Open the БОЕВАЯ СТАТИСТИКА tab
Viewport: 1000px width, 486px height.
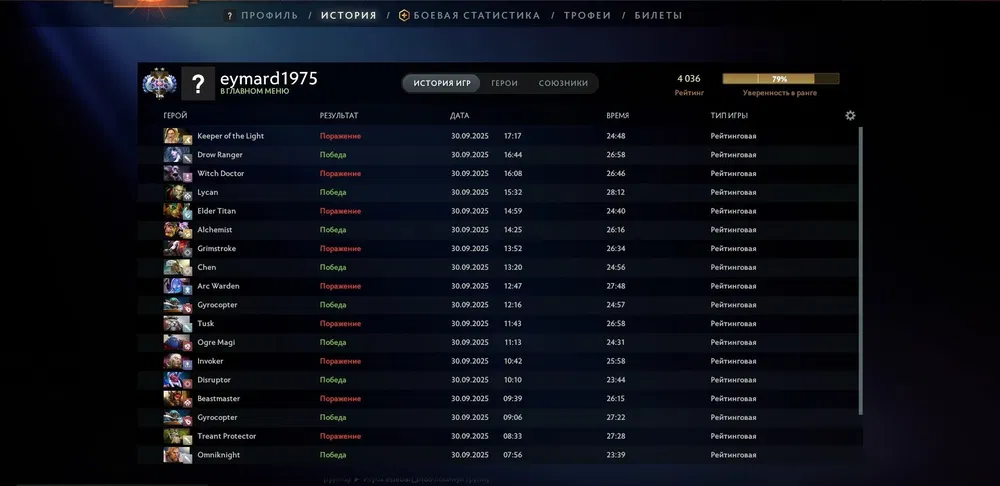[x=476, y=15]
